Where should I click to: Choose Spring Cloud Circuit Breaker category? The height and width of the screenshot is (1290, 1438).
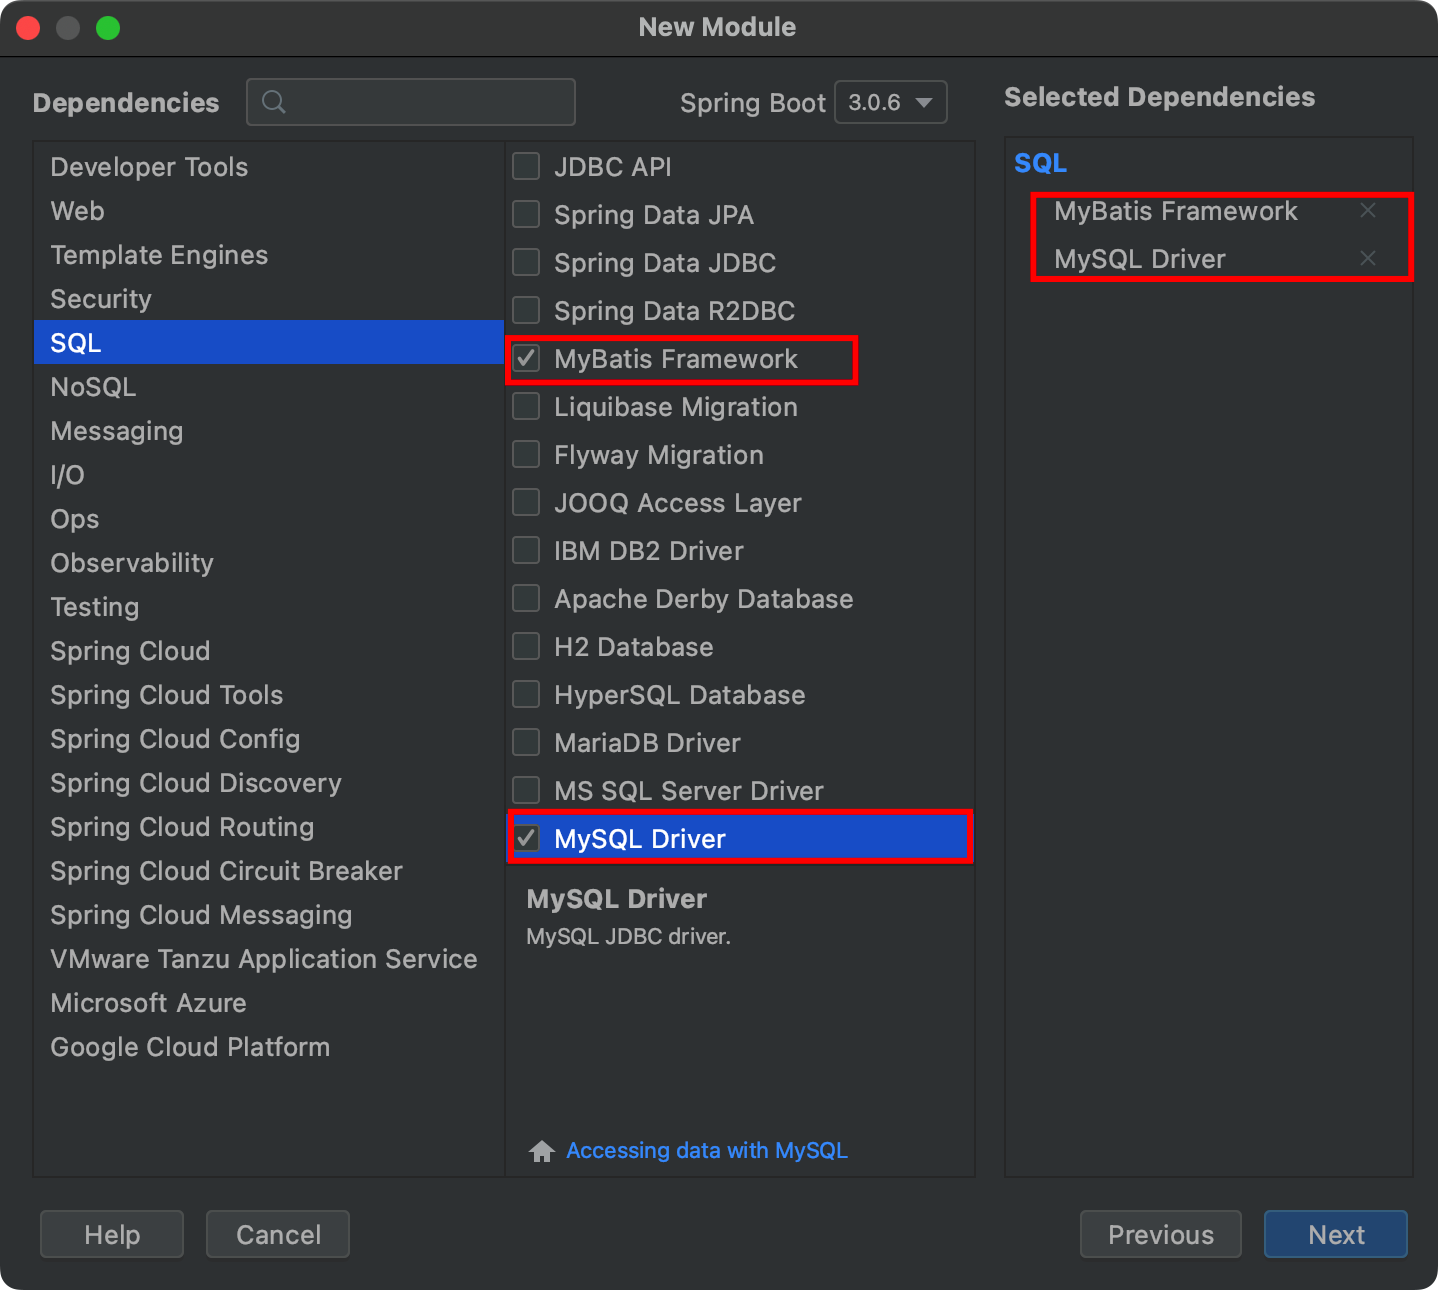click(268, 871)
